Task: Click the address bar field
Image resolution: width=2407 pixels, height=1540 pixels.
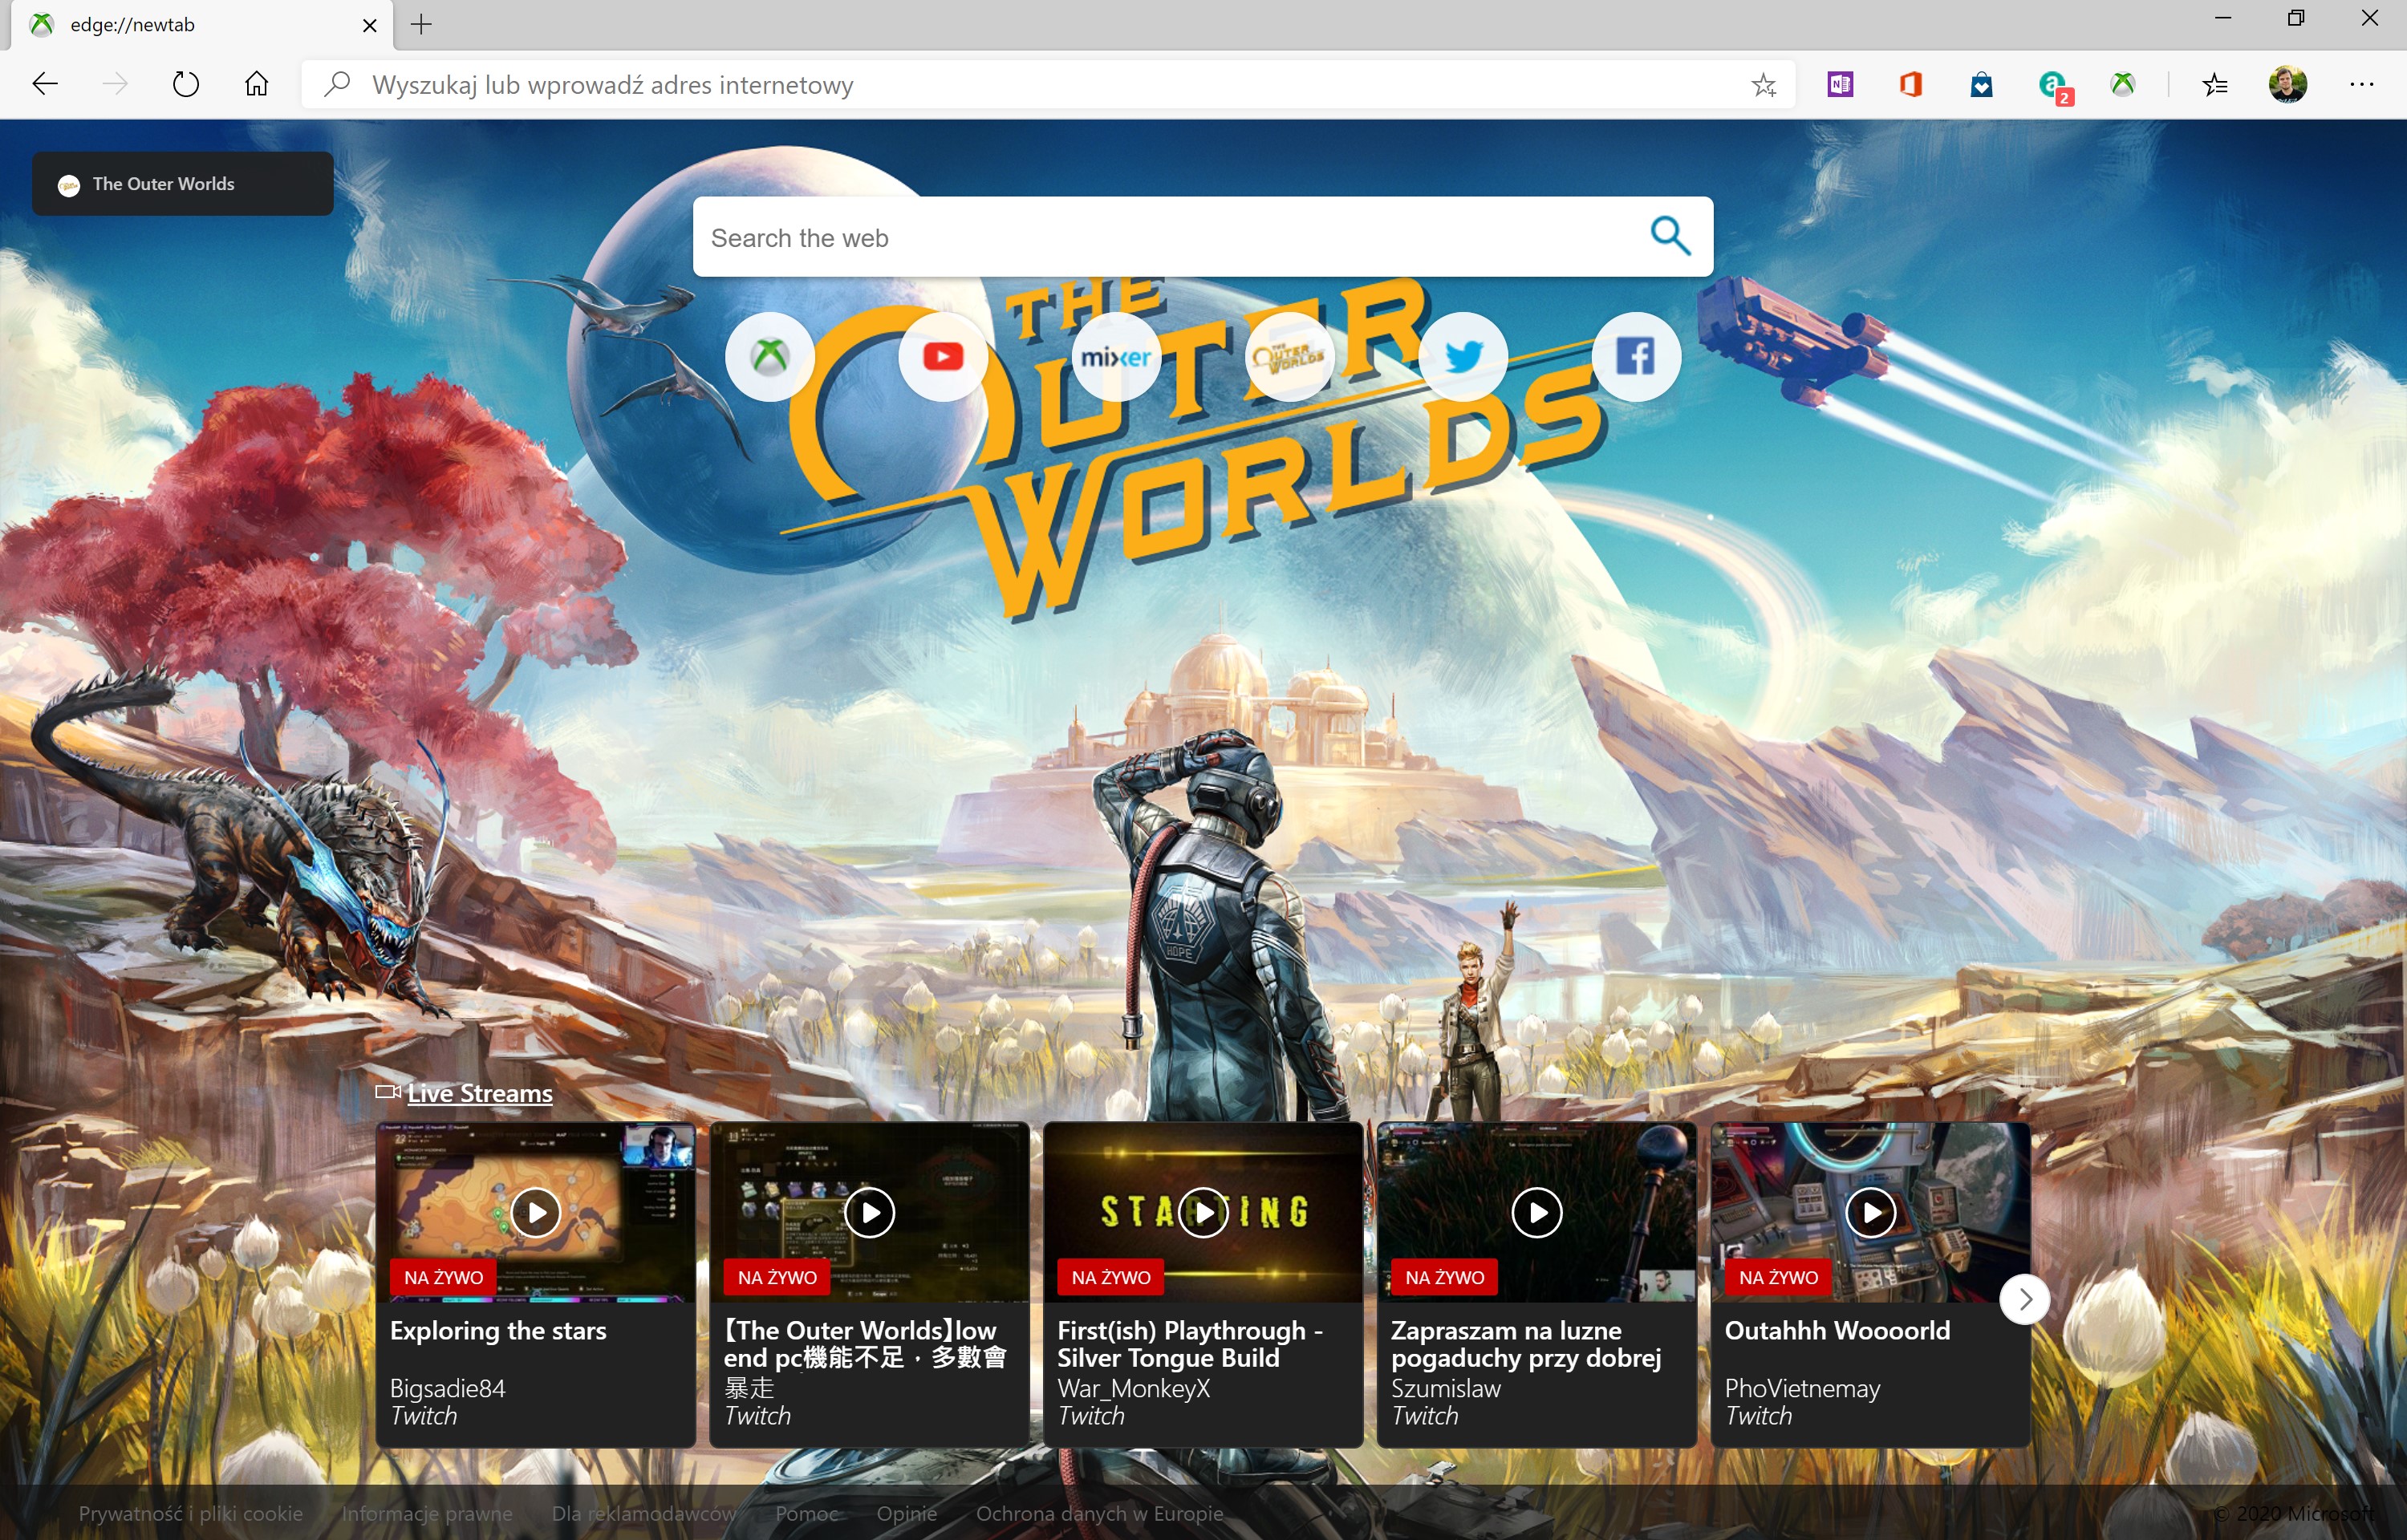Action: tap(1048, 85)
